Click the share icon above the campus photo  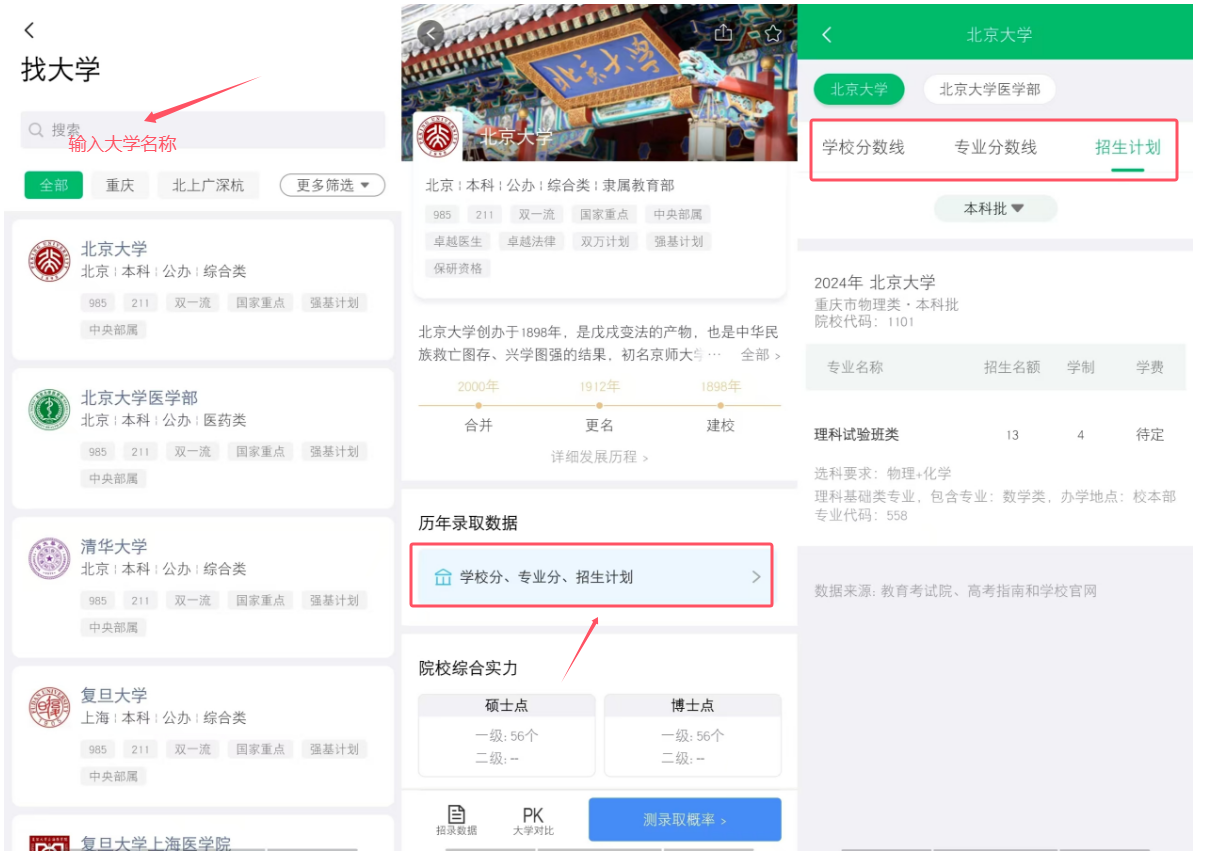pyautogui.click(x=723, y=33)
